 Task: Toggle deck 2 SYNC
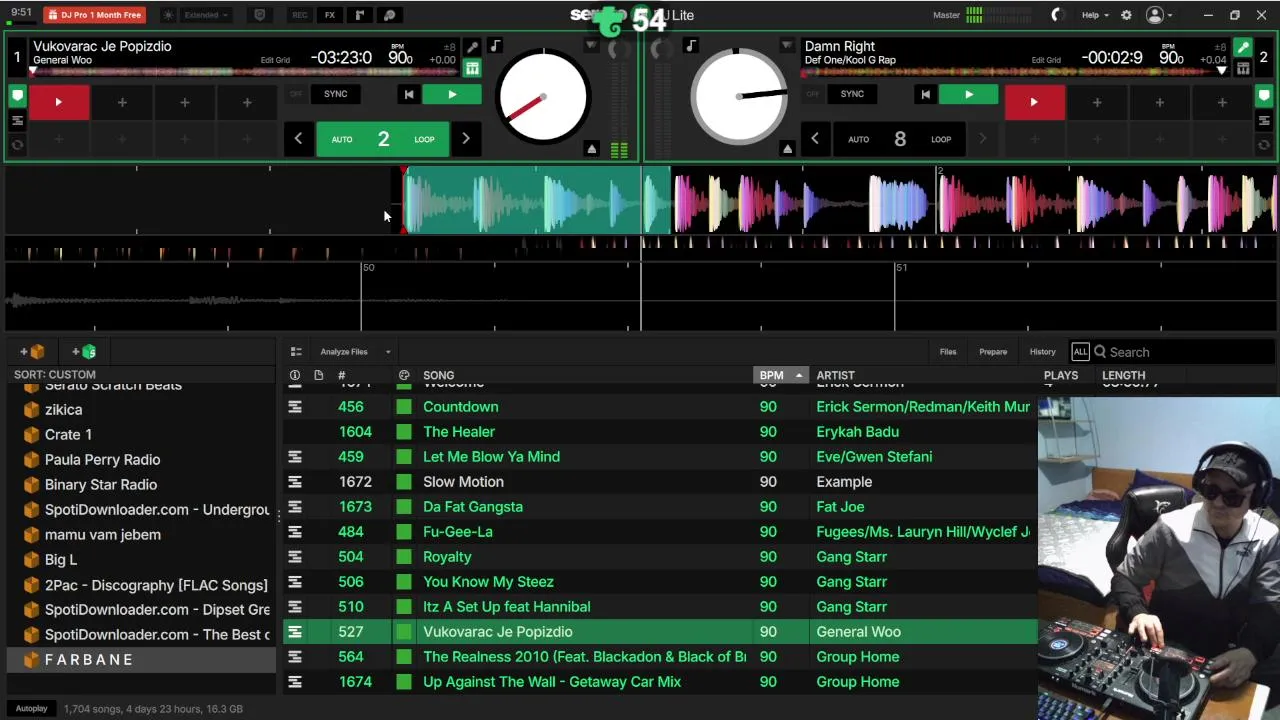click(x=852, y=94)
